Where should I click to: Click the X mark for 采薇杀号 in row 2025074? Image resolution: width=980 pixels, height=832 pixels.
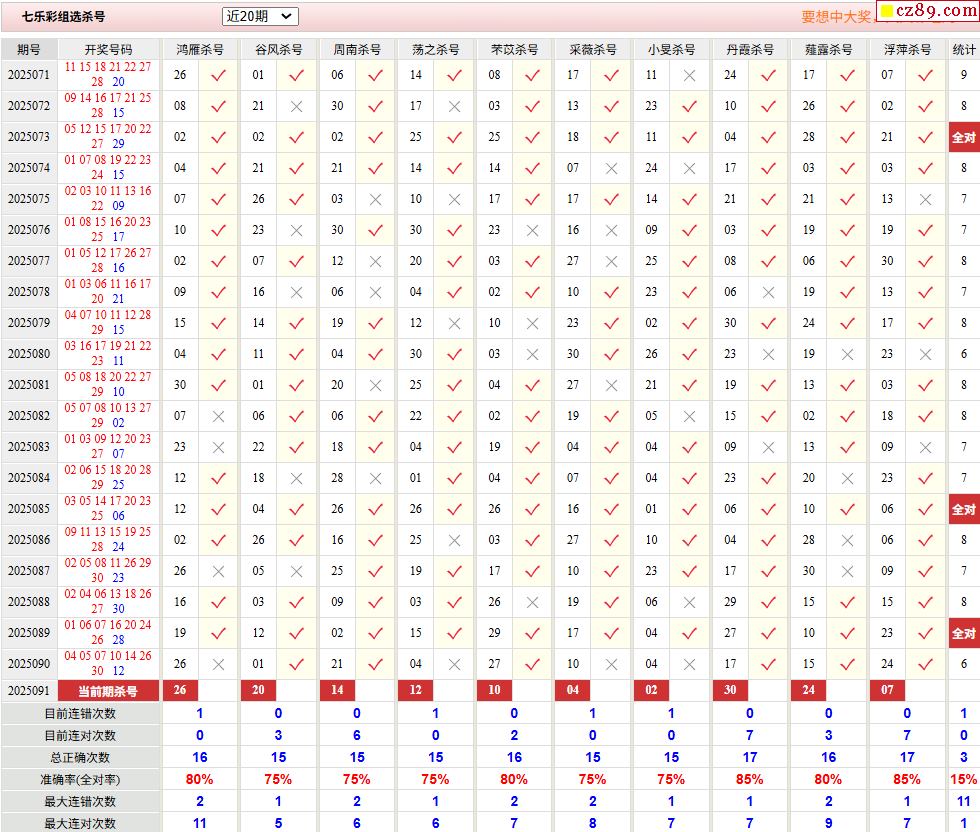tap(611, 169)
